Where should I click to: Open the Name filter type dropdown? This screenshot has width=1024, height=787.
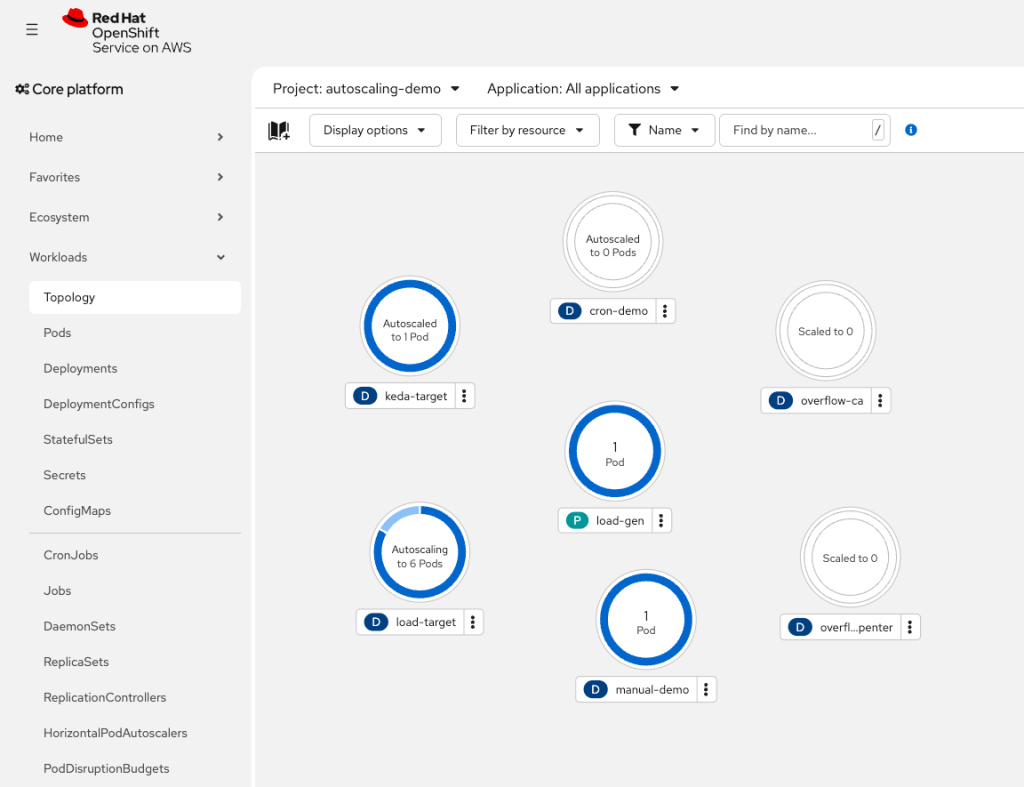664,130
